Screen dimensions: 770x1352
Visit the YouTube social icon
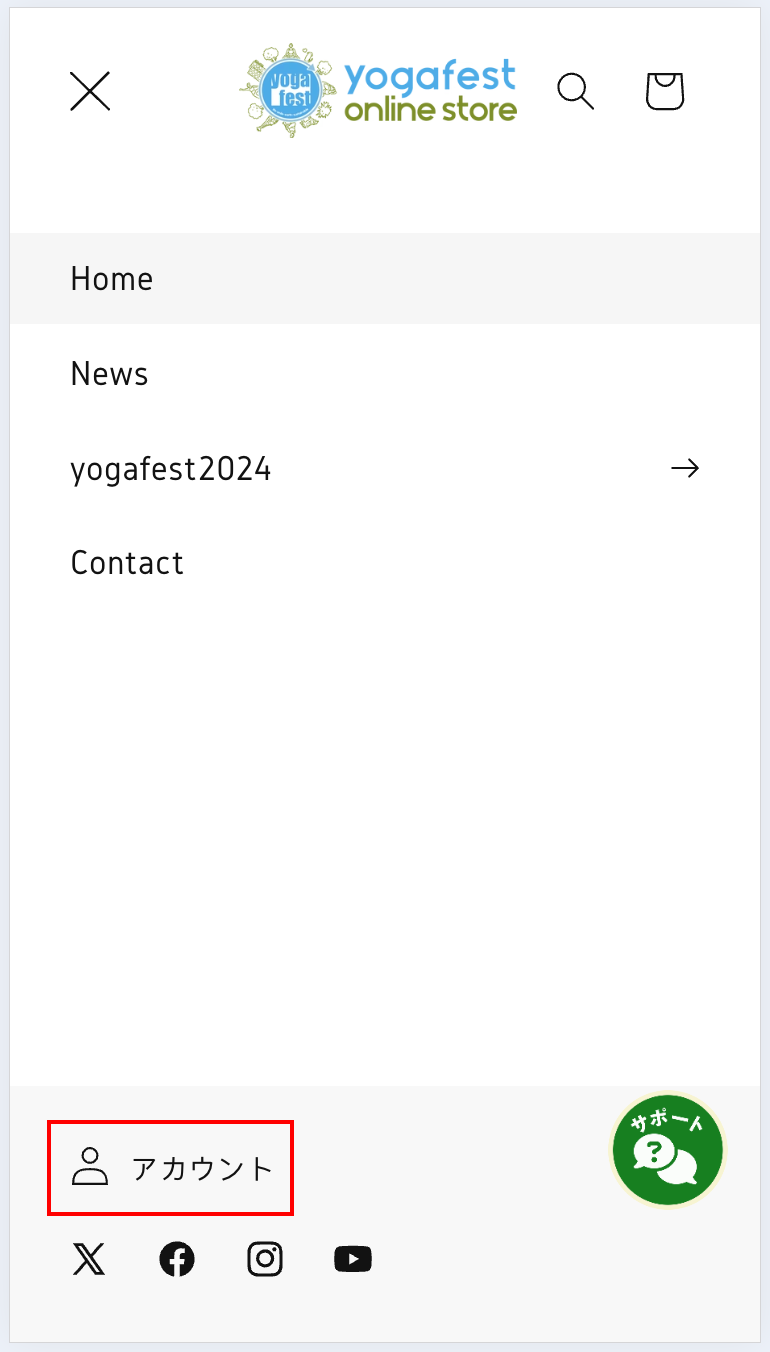coord(353,1259)
